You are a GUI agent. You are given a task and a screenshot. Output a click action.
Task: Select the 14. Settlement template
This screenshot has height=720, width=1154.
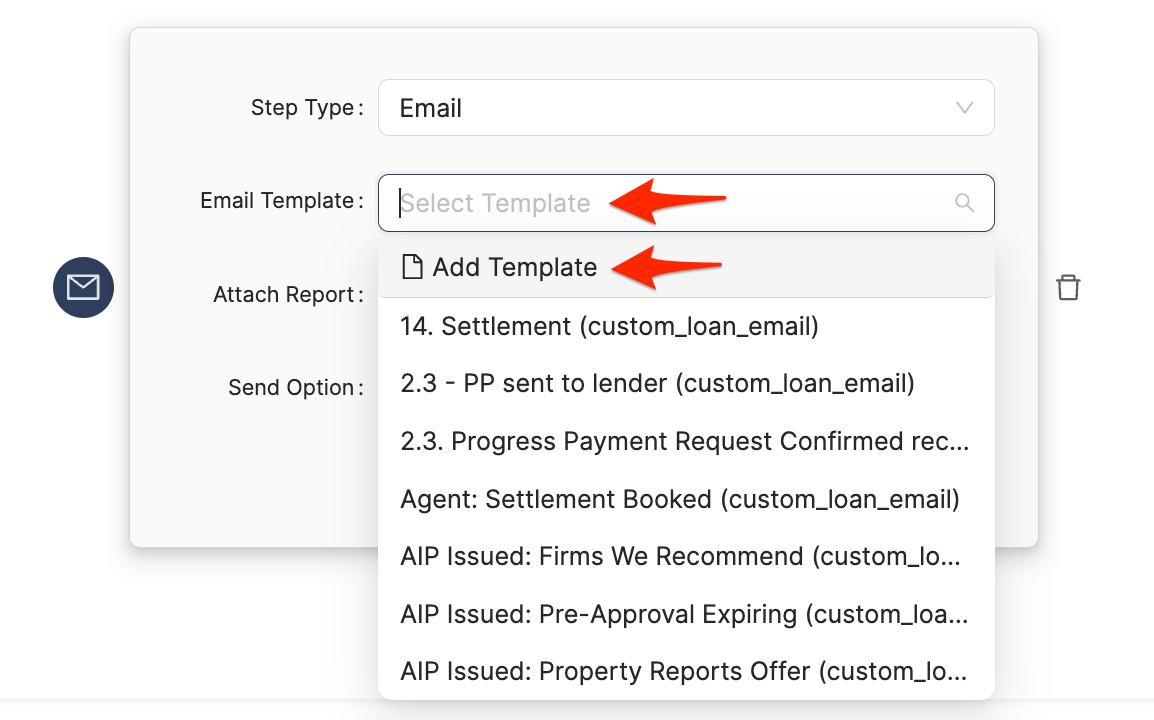[x=609, y=326]
